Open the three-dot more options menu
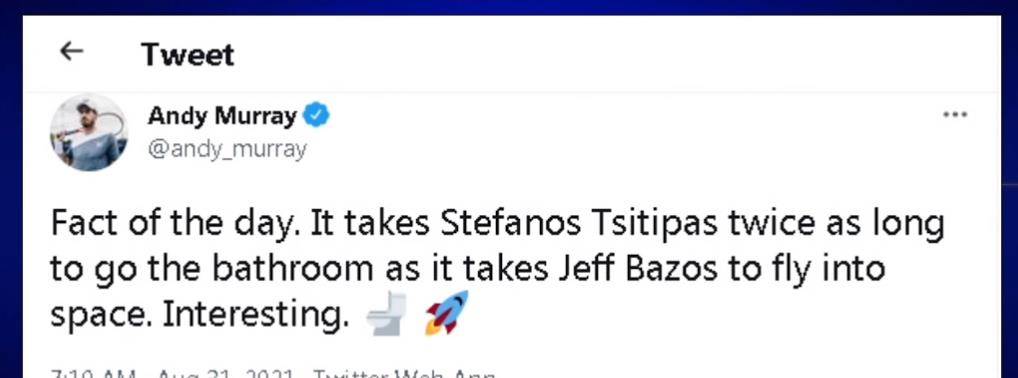 tap(955, 115)
